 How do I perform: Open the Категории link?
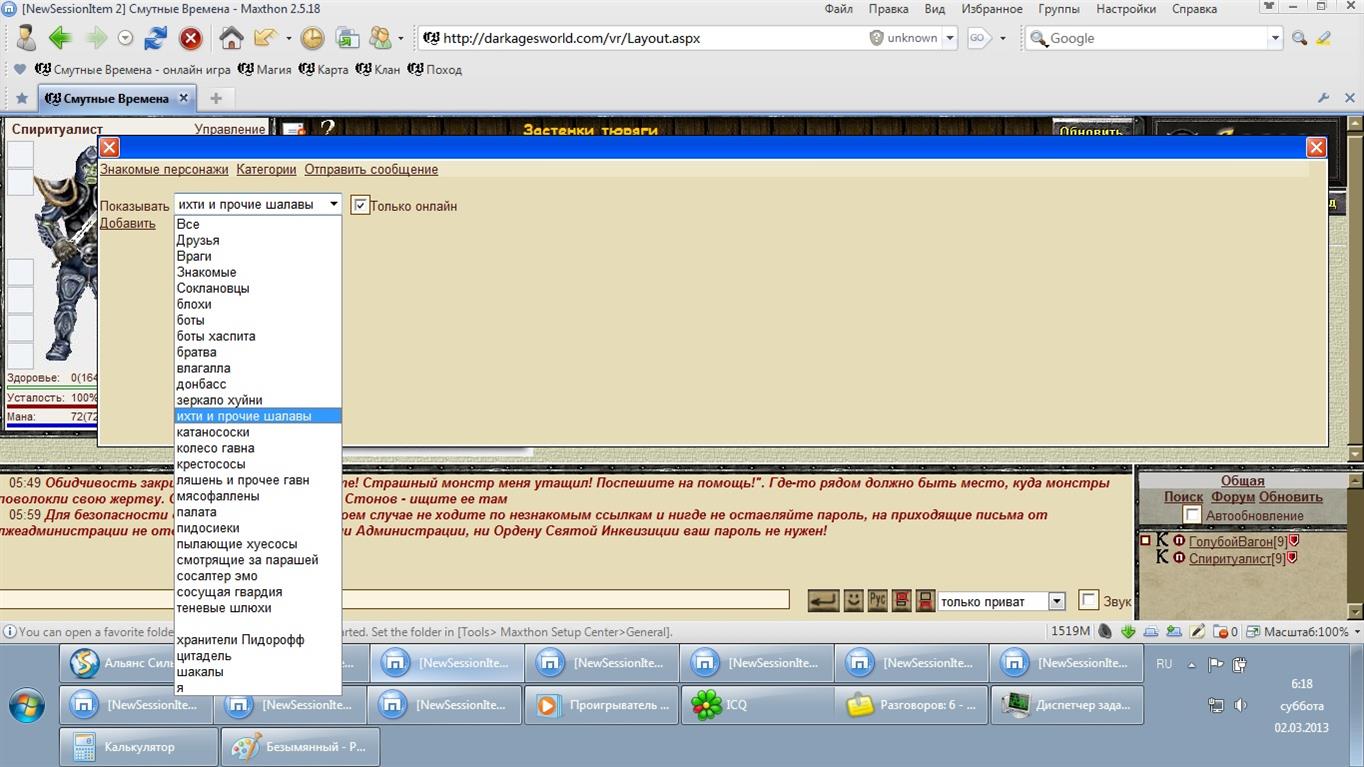pos(266,169)
